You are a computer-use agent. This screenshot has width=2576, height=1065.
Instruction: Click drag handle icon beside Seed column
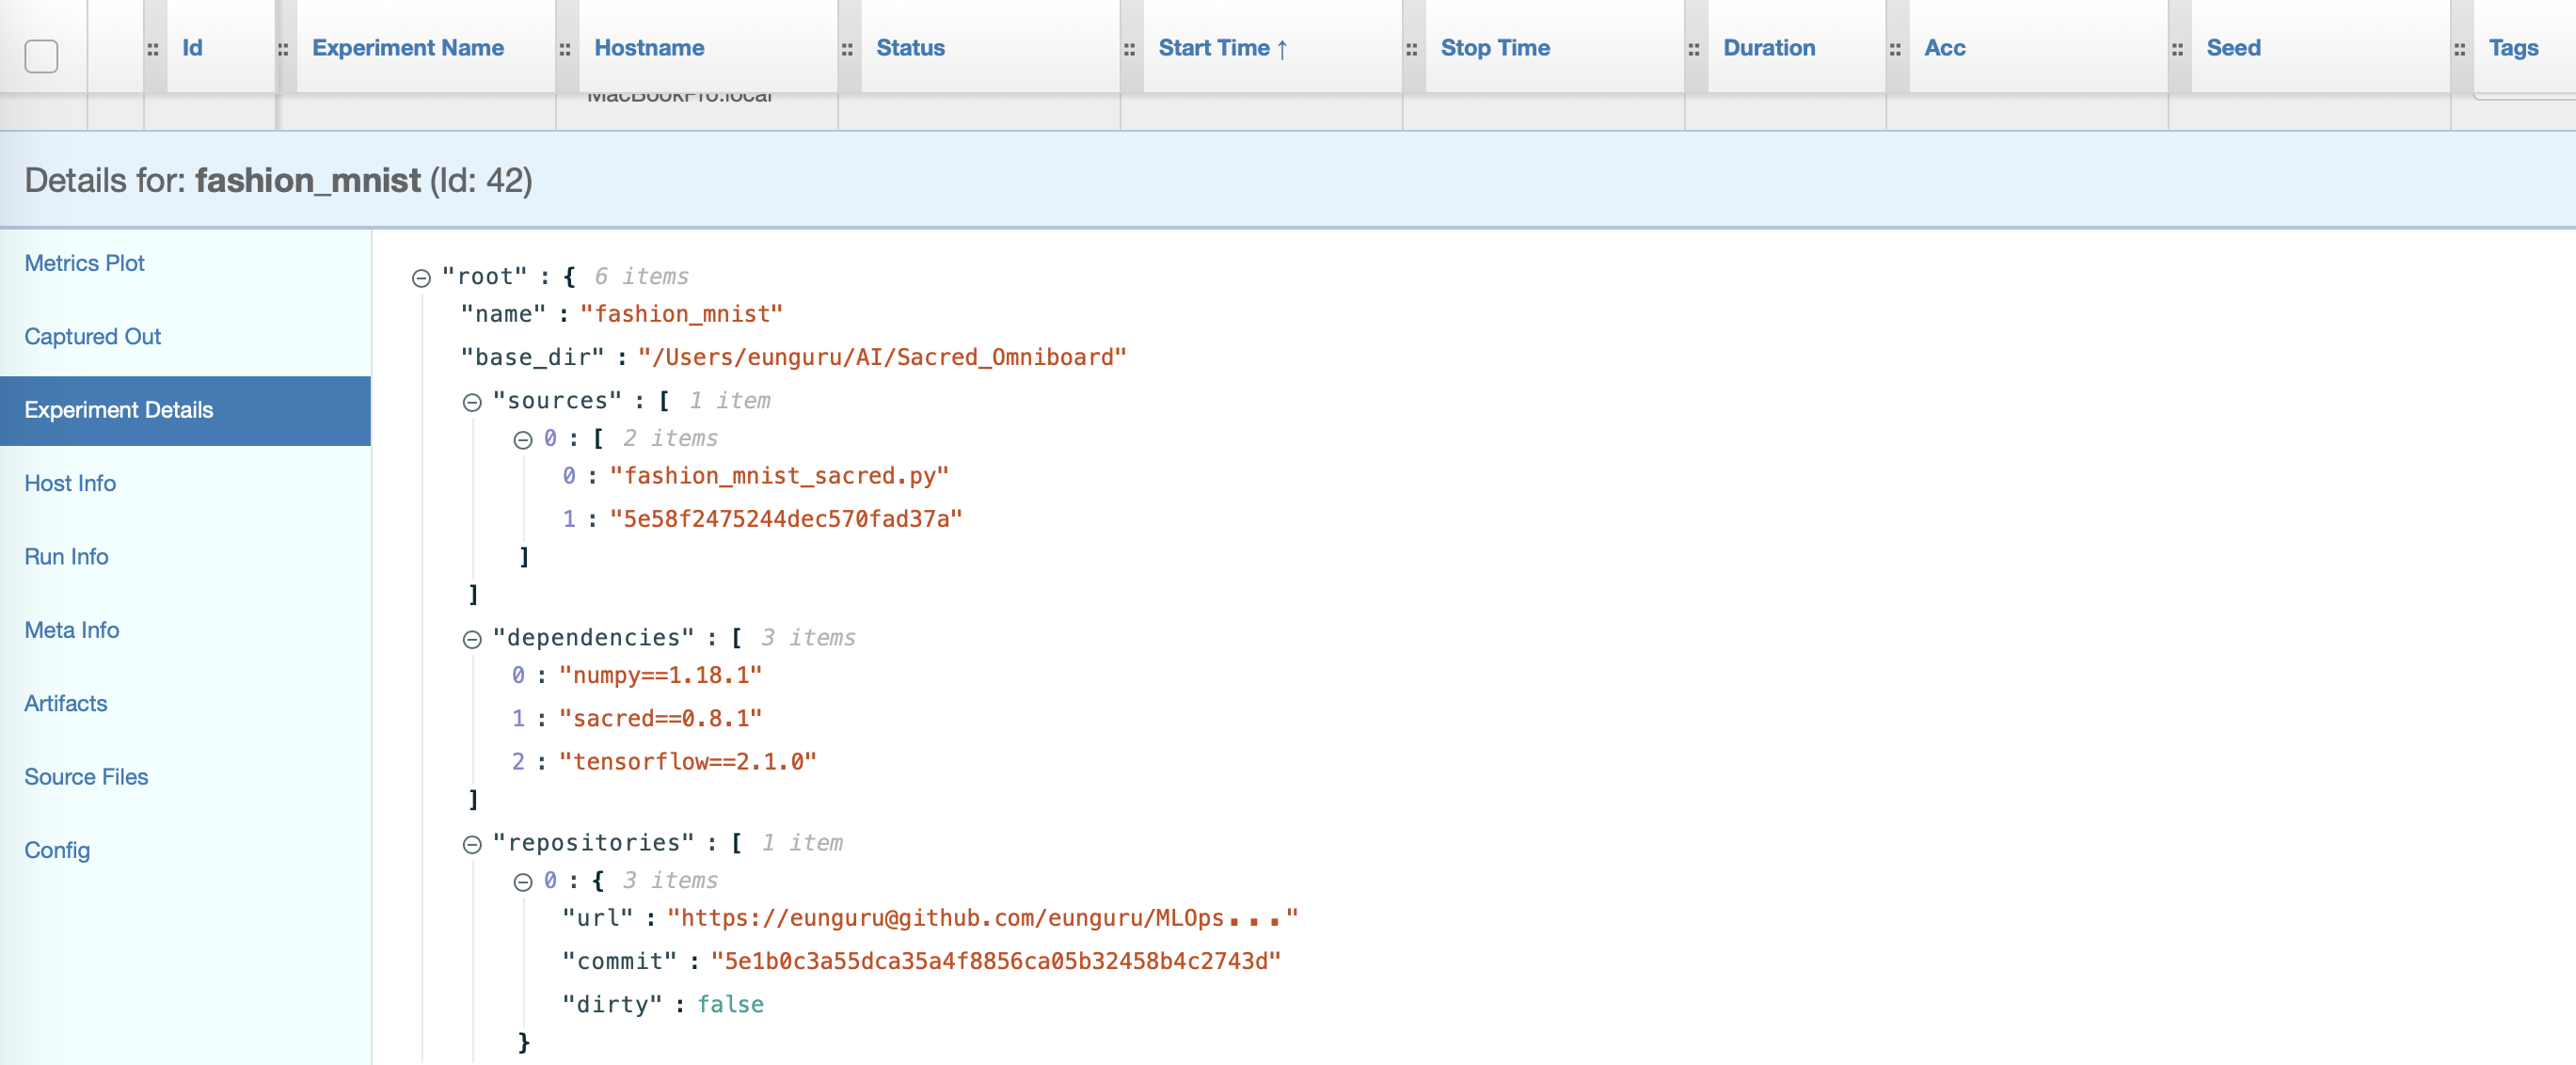pyautogui.click(x=2177, y=49)
